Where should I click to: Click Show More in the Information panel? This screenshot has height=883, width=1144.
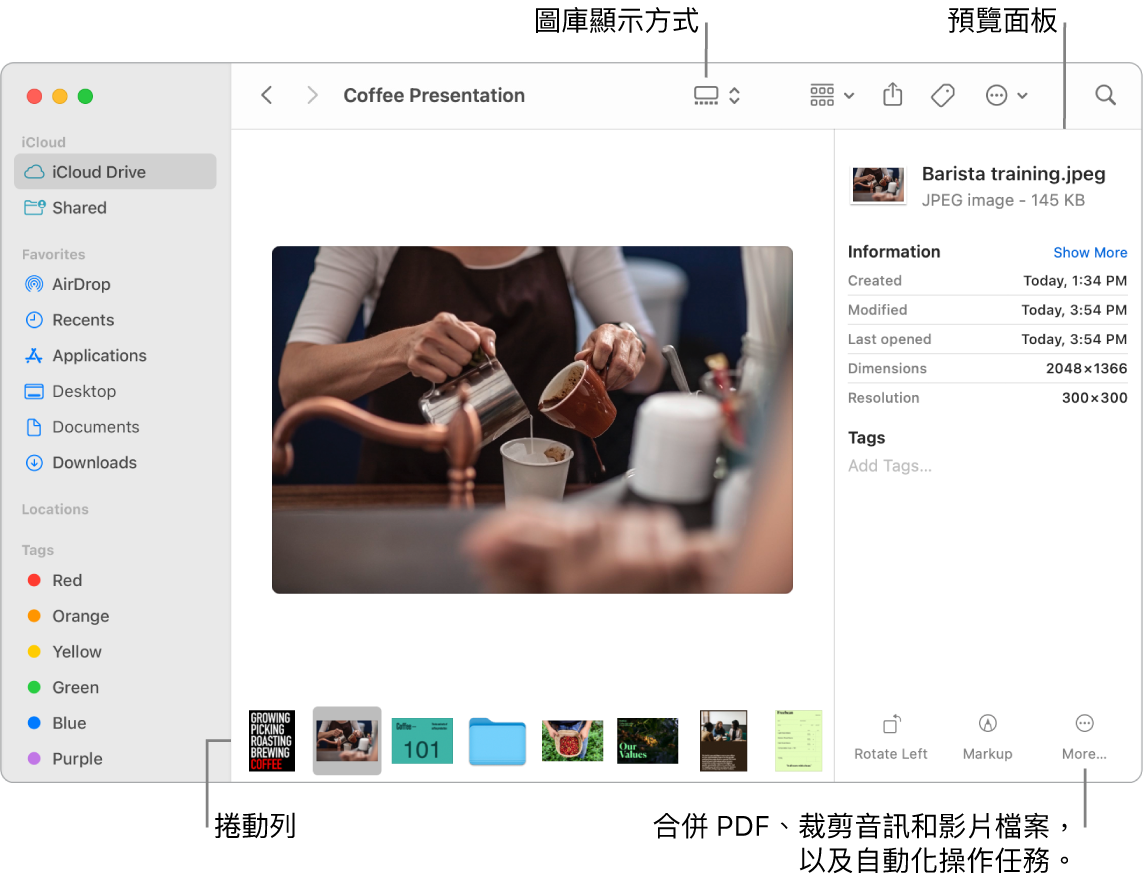tap(1090, 252)
